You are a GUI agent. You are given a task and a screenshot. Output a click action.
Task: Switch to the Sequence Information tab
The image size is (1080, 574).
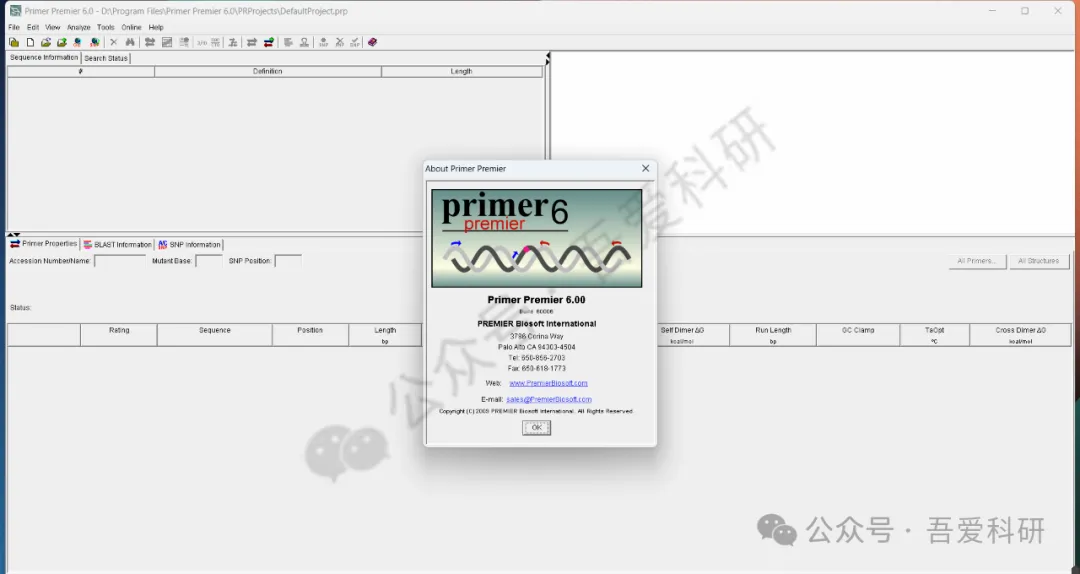44,58
